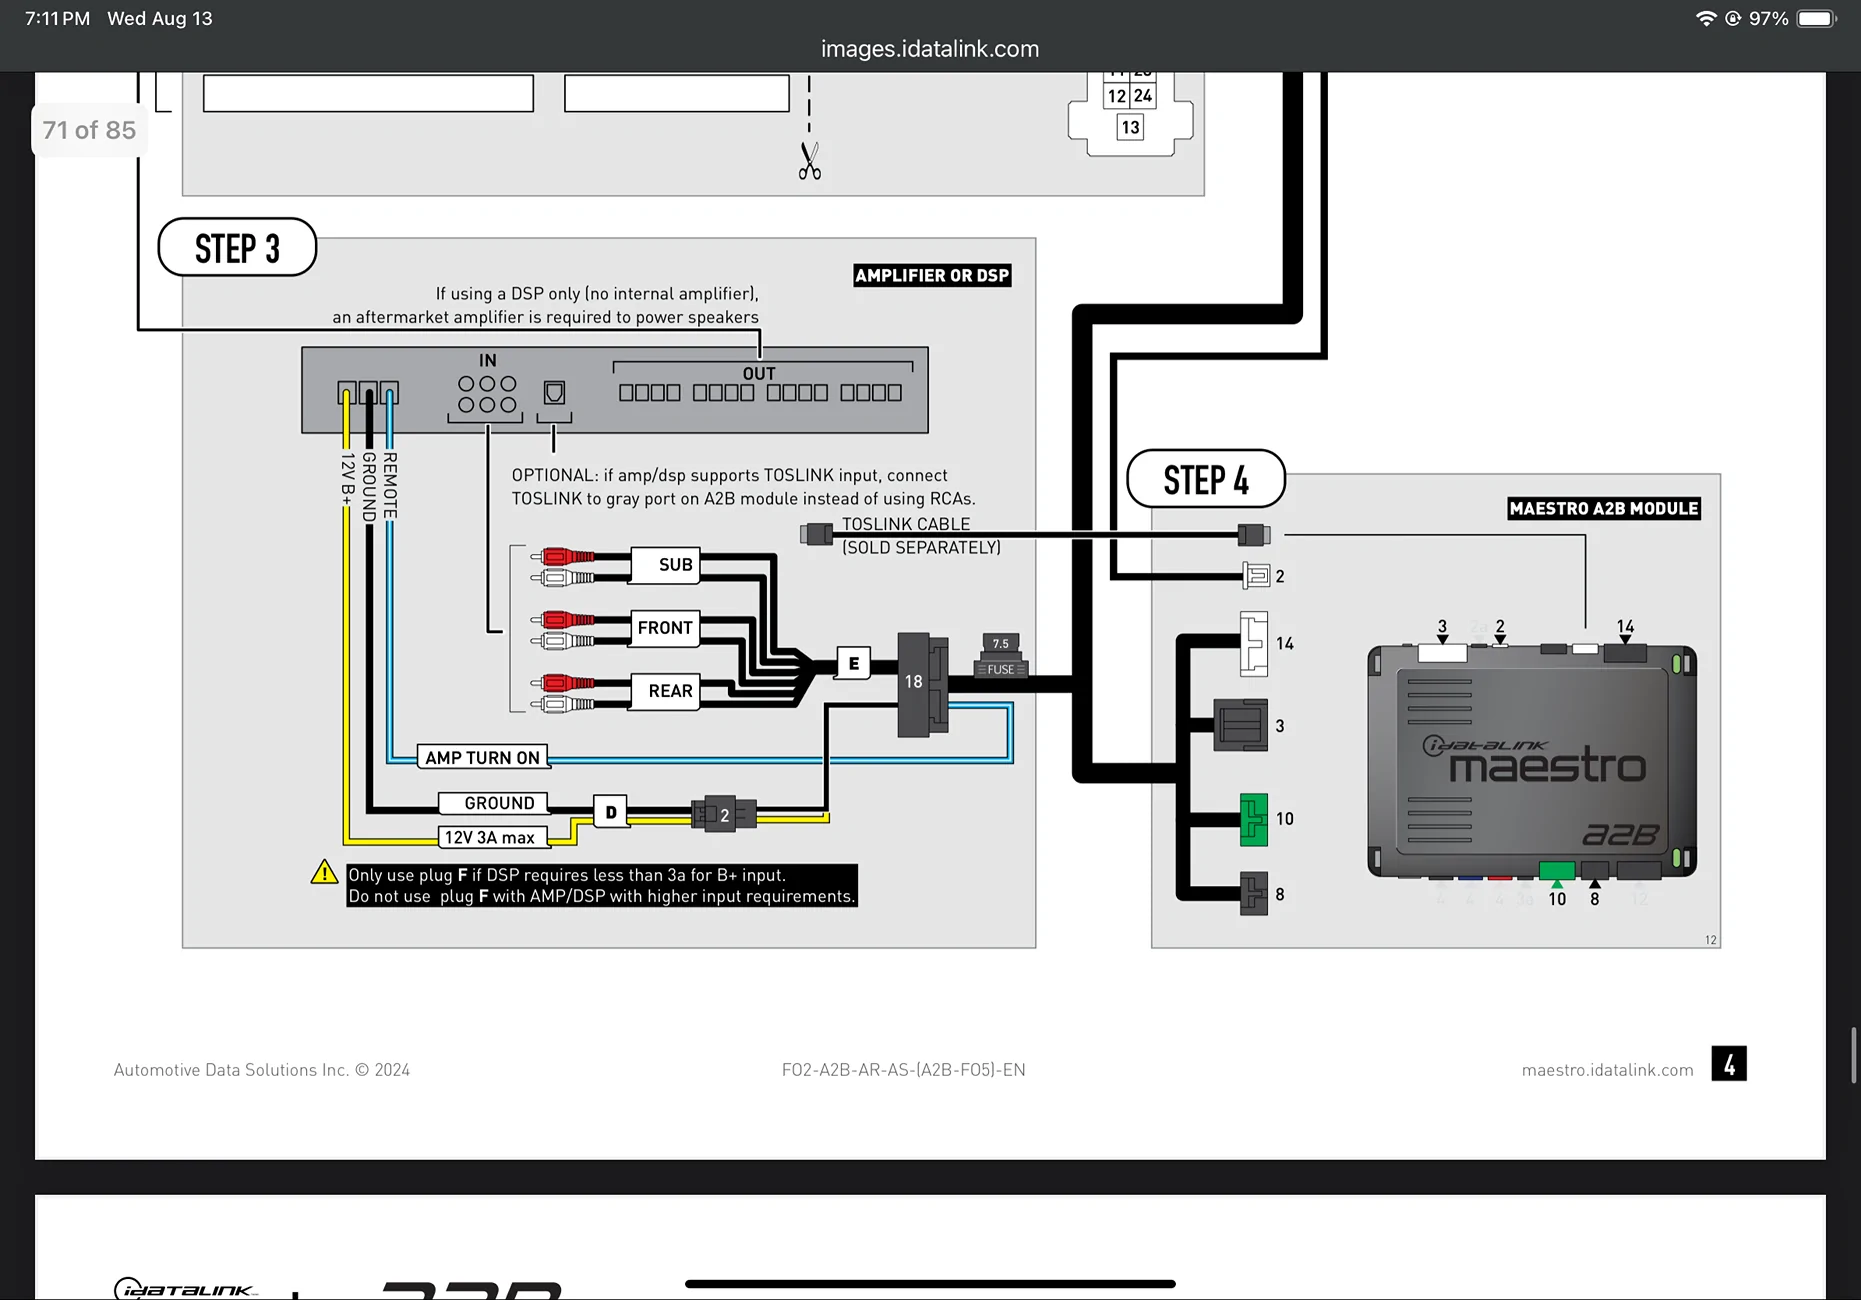Click the 7.5 fuse icon

(x=1001, y=656)
